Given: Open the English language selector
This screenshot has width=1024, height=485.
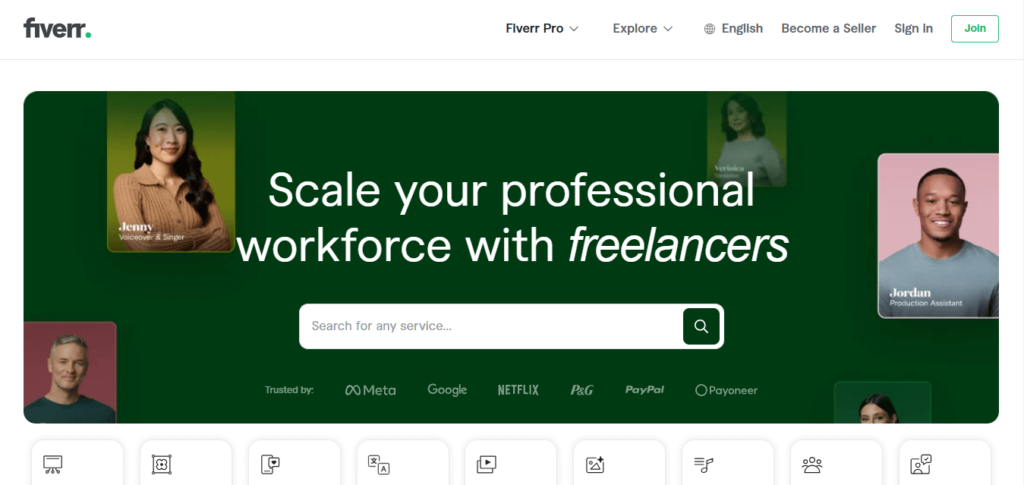Looking at the screenshot, I should [742, 29].
